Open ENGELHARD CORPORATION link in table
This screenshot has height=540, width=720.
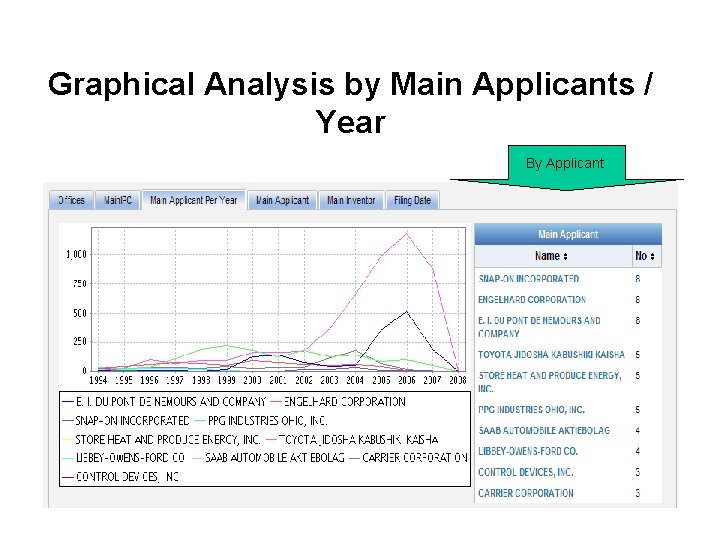click(532, 300)
